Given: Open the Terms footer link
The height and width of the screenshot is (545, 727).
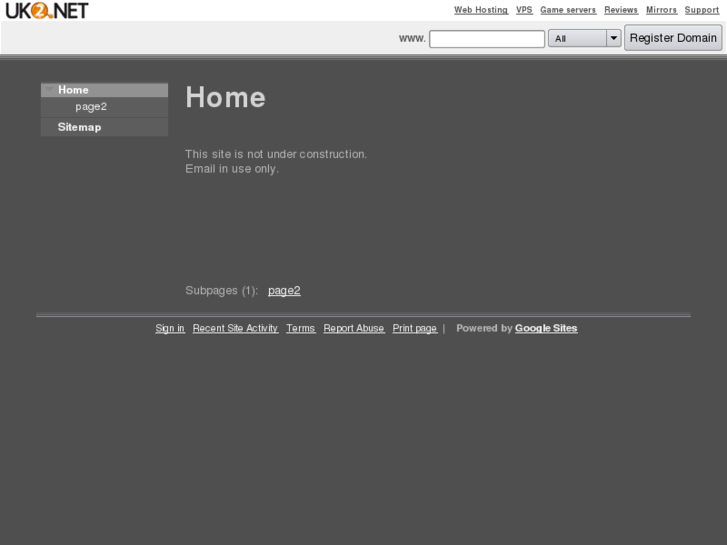Looking at the screenshot, I should (300, 328).
